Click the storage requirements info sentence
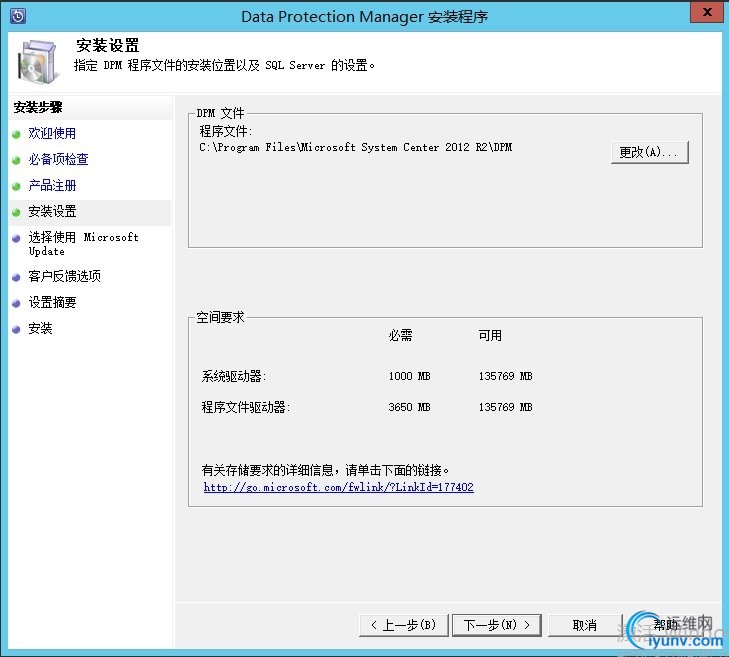The width and height of the screenshot is (729, 657). (325, 470)
